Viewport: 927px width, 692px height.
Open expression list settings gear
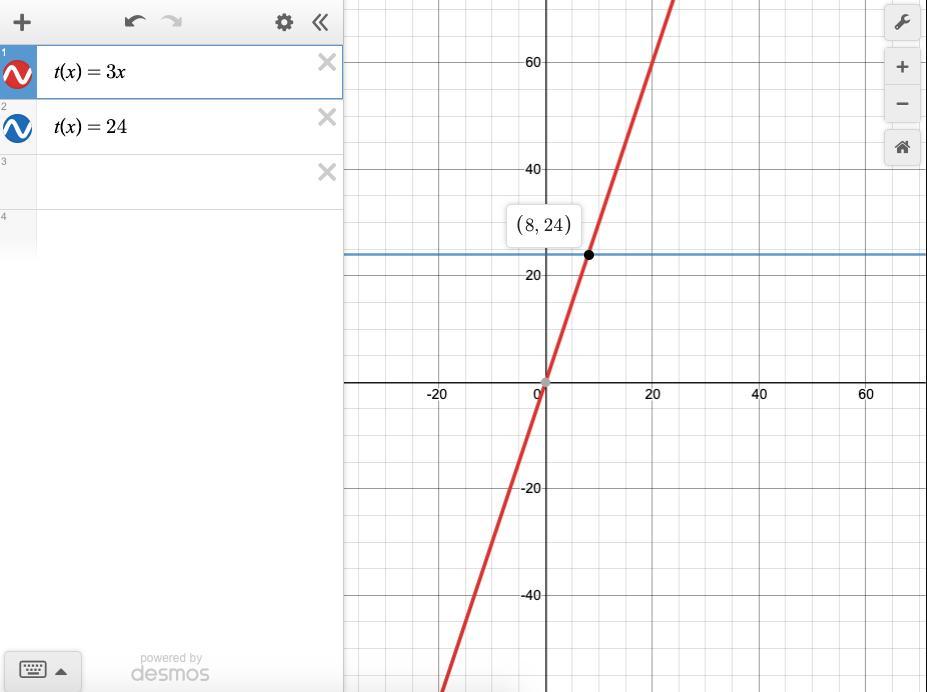(284, 22)
